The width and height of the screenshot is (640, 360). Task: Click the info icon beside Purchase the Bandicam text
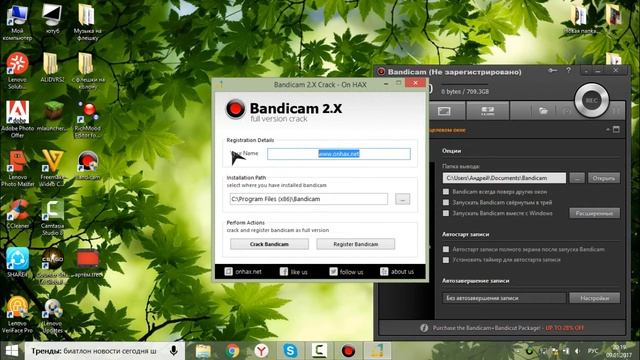click(x=424, y=328)
